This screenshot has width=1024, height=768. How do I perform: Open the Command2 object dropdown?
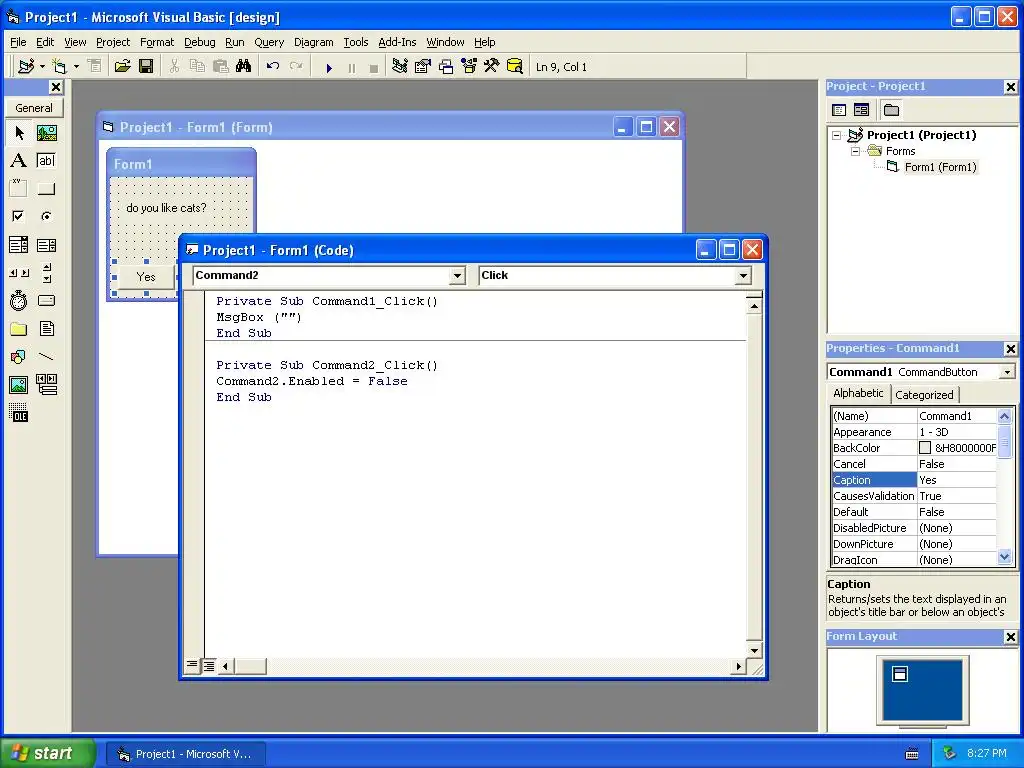457,276
